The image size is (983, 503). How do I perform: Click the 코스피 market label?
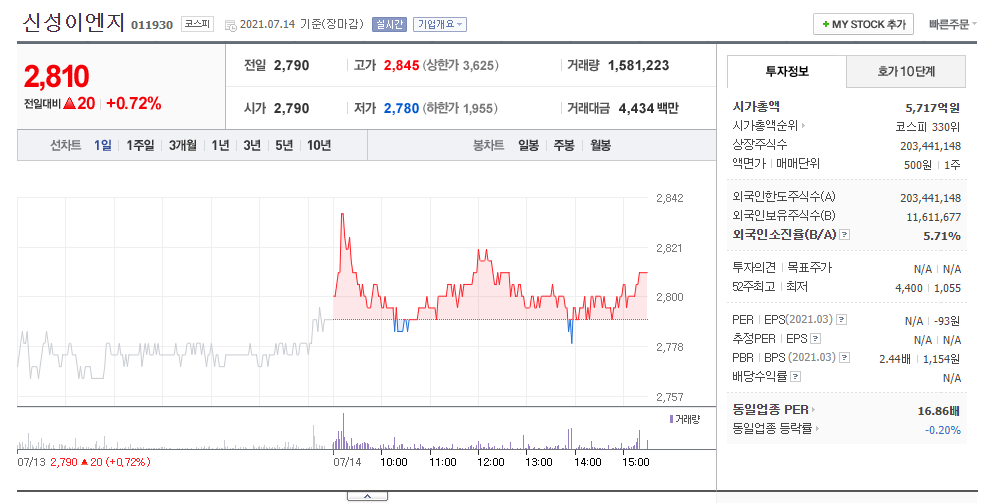(197, 24)
